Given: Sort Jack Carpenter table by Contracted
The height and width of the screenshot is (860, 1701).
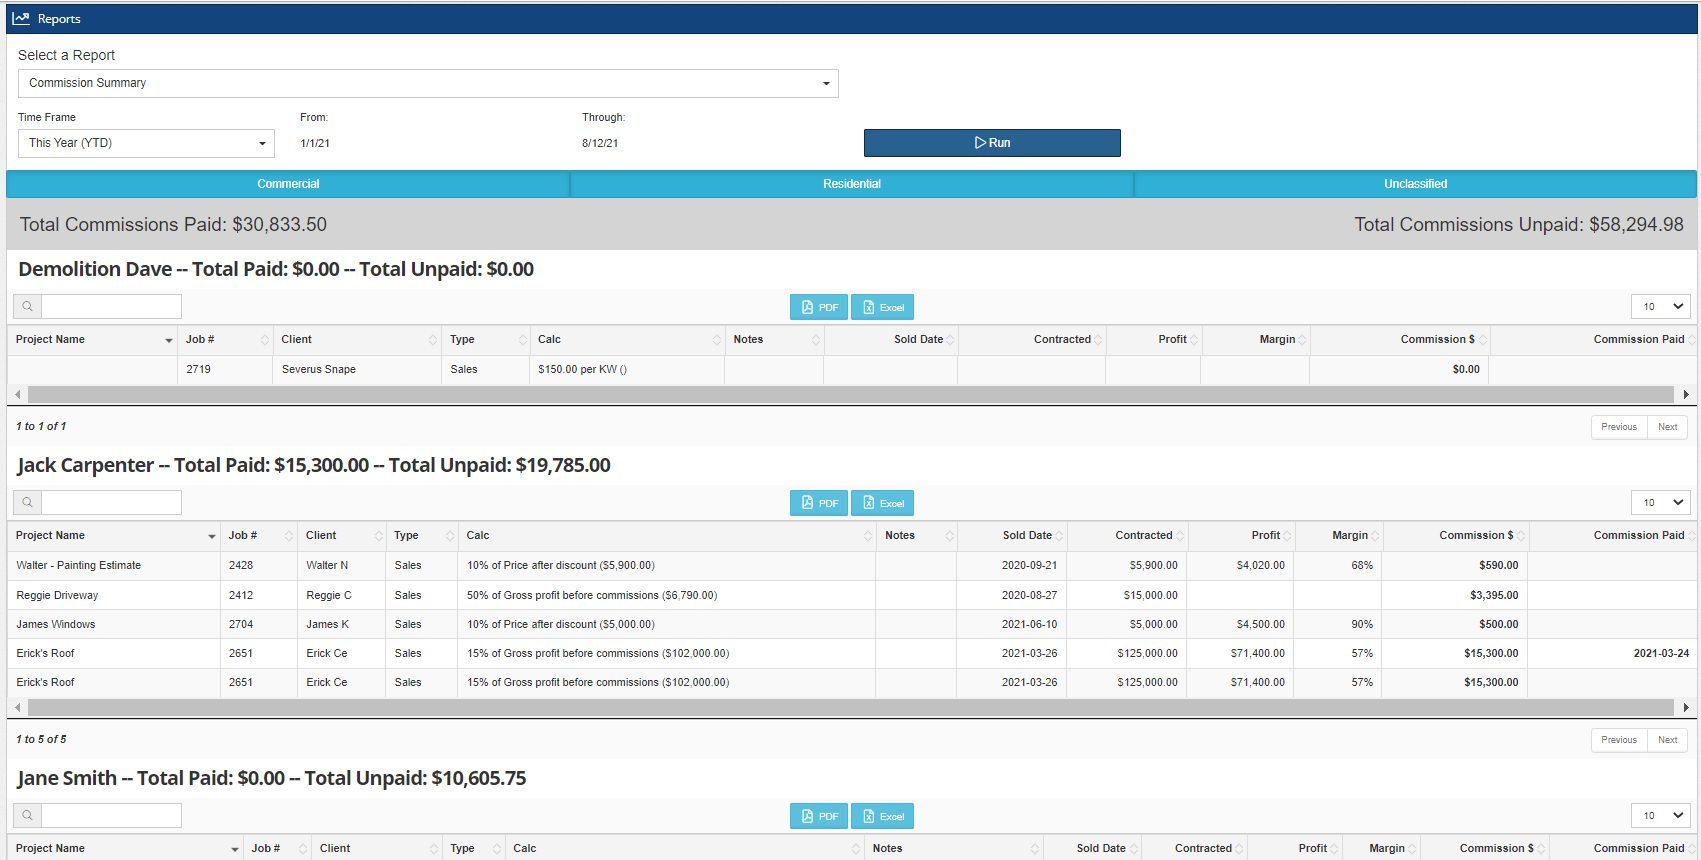Looking at the screenshot, I should (x=1127, y=536).
